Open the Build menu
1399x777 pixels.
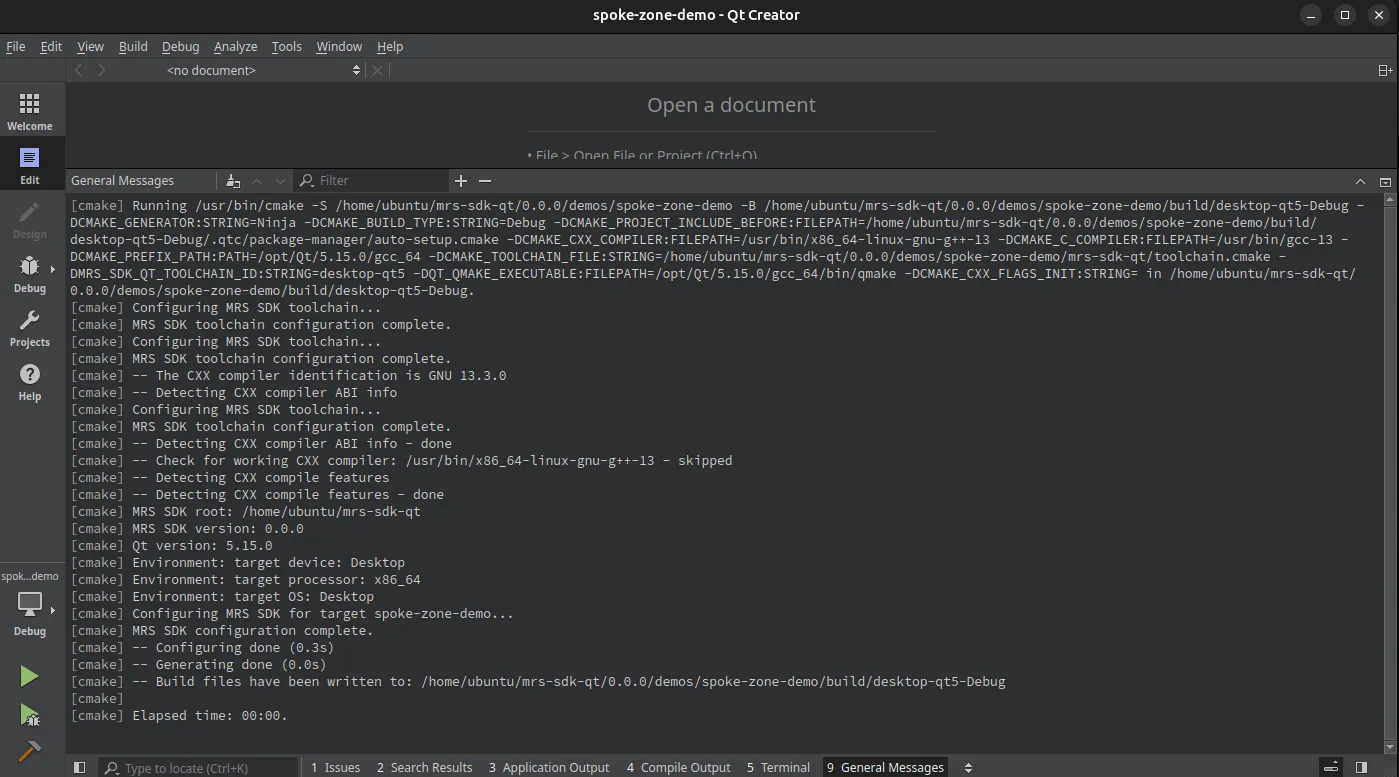coord(133,46)
